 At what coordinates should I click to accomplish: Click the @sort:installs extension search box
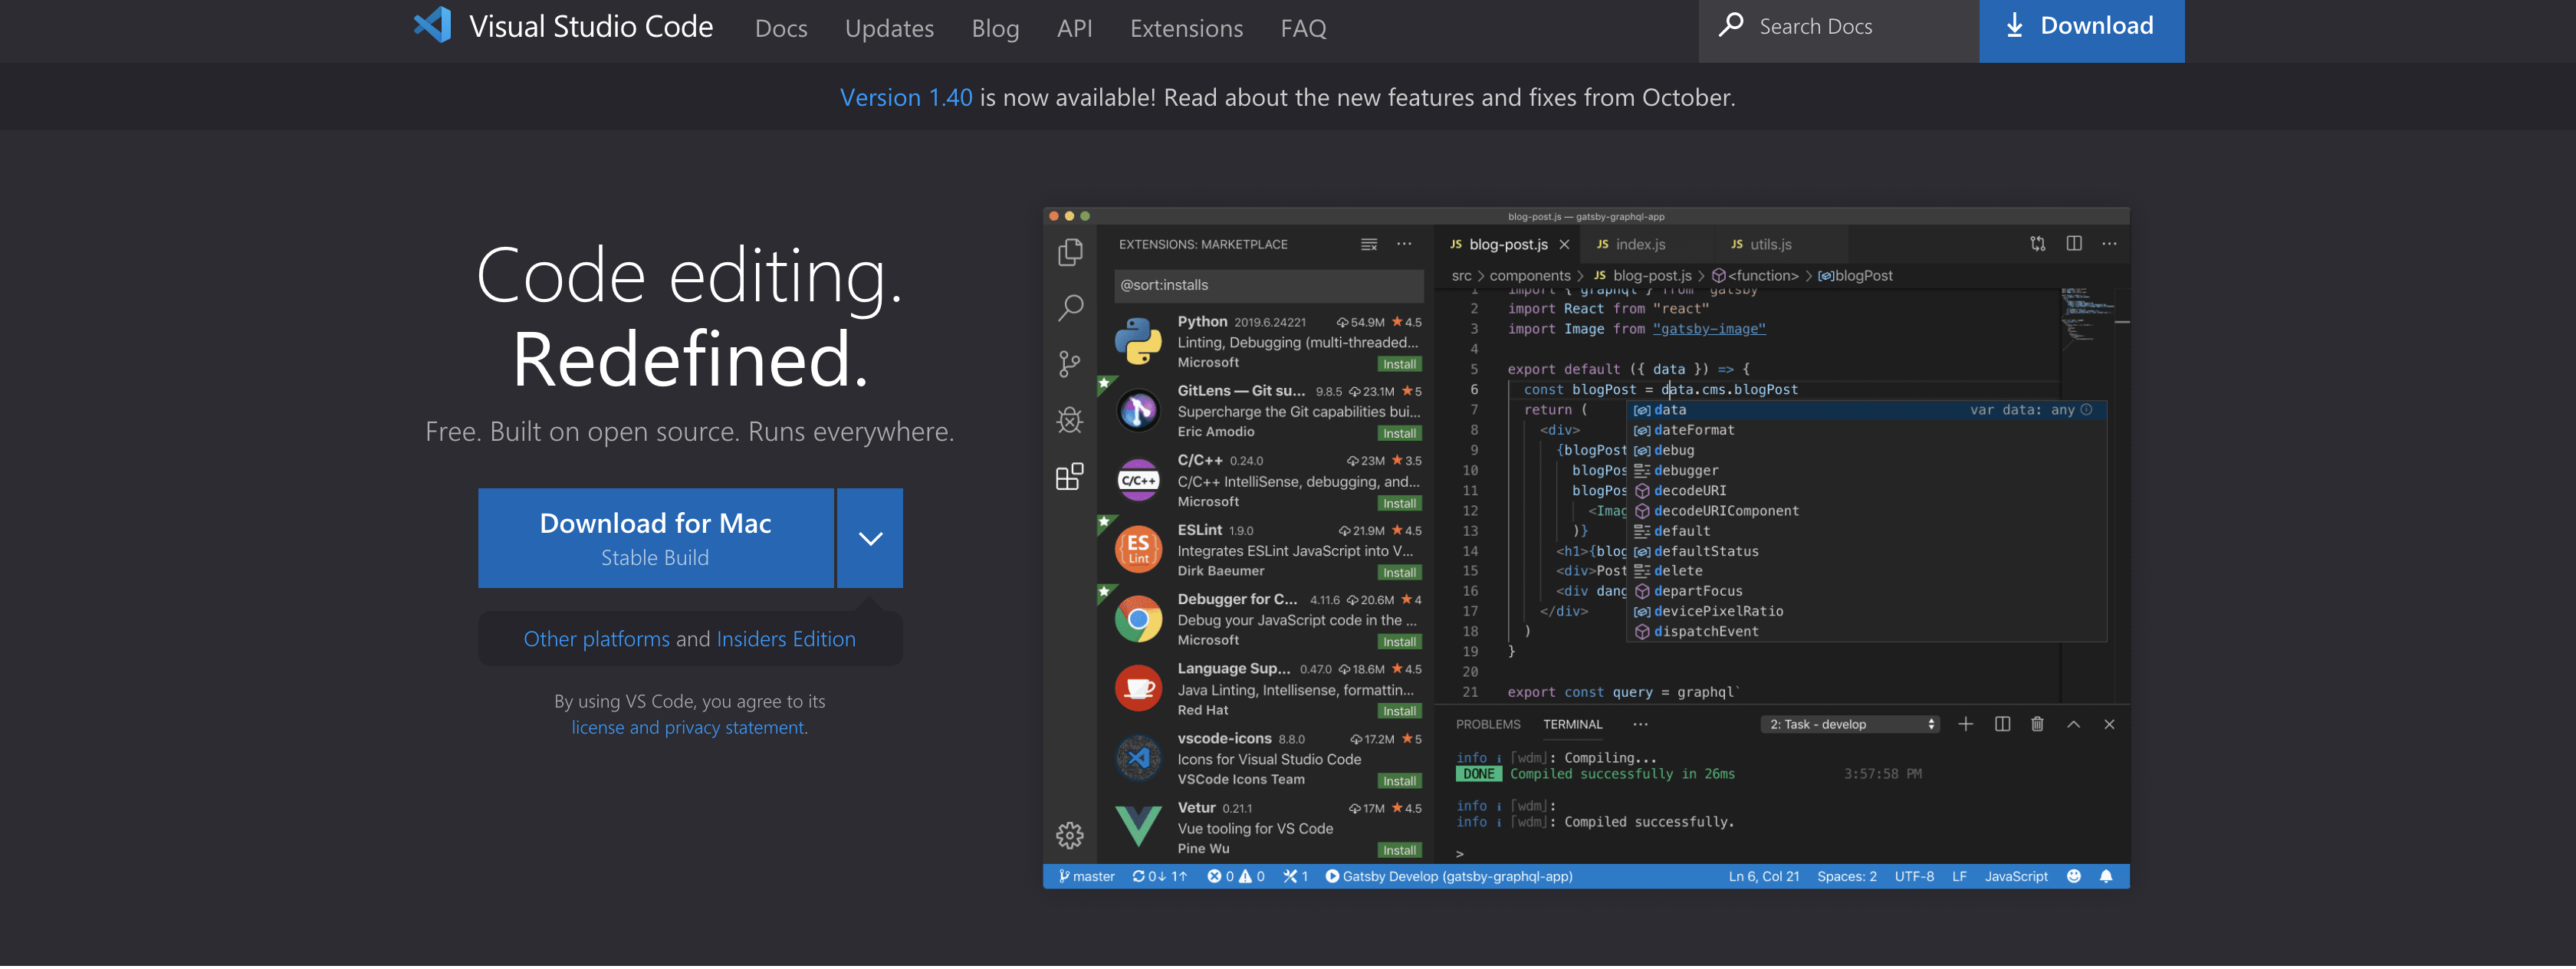coord(1268,286)
